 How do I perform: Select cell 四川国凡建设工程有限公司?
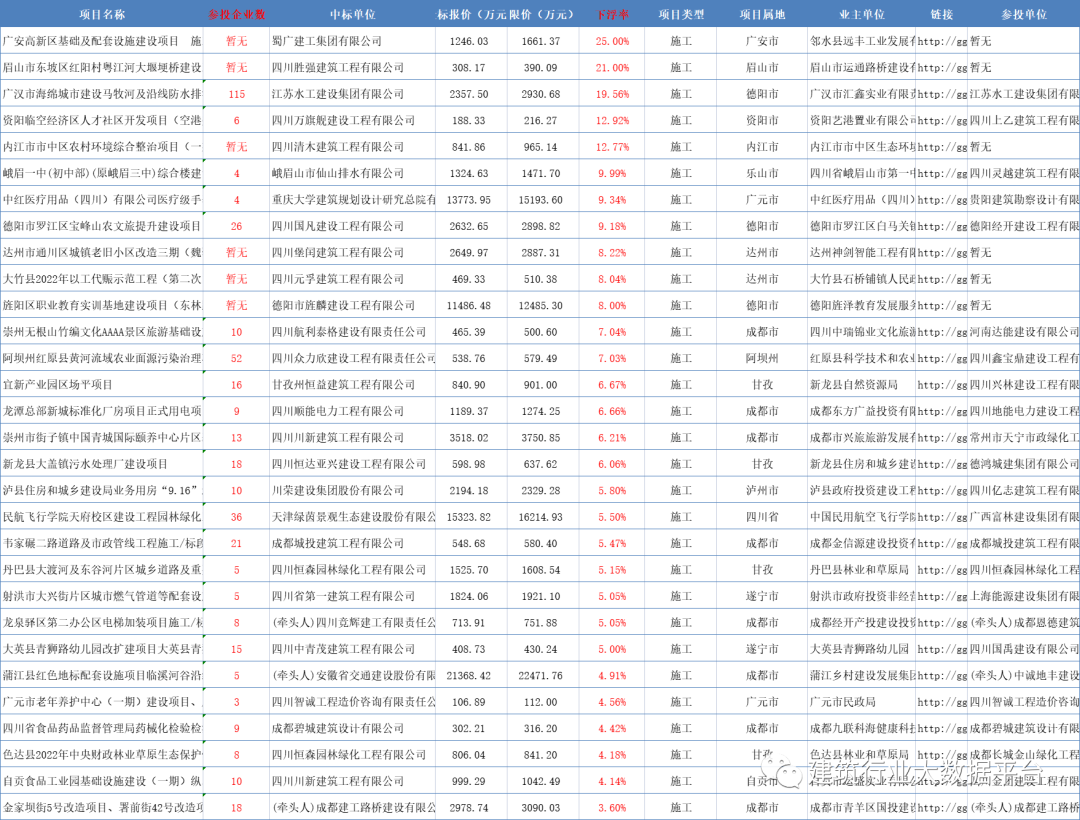338,226
